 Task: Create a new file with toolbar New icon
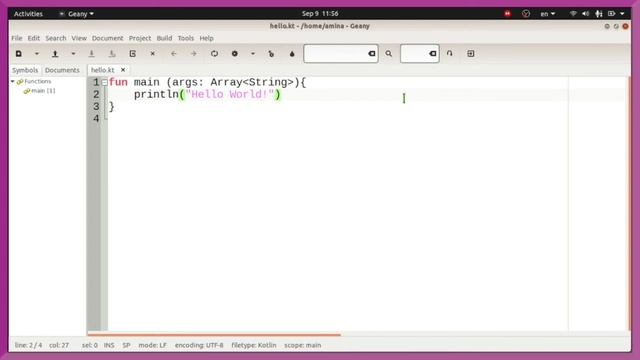(x=19, y=53)
